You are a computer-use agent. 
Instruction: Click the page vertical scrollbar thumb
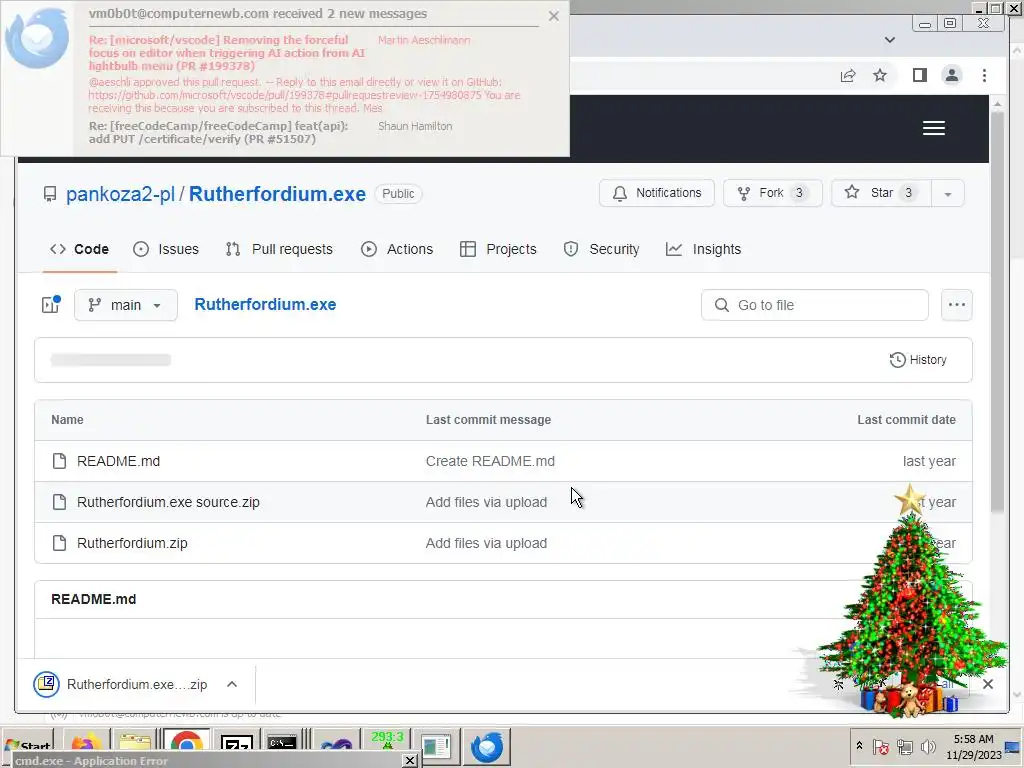997,312
